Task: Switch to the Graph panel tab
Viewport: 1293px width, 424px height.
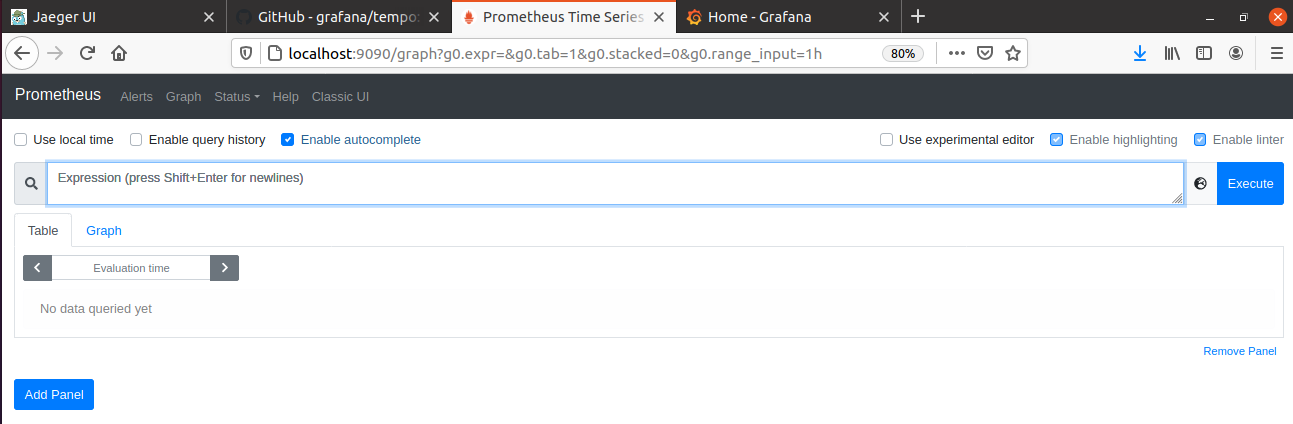Action: [x=104, y=230]
